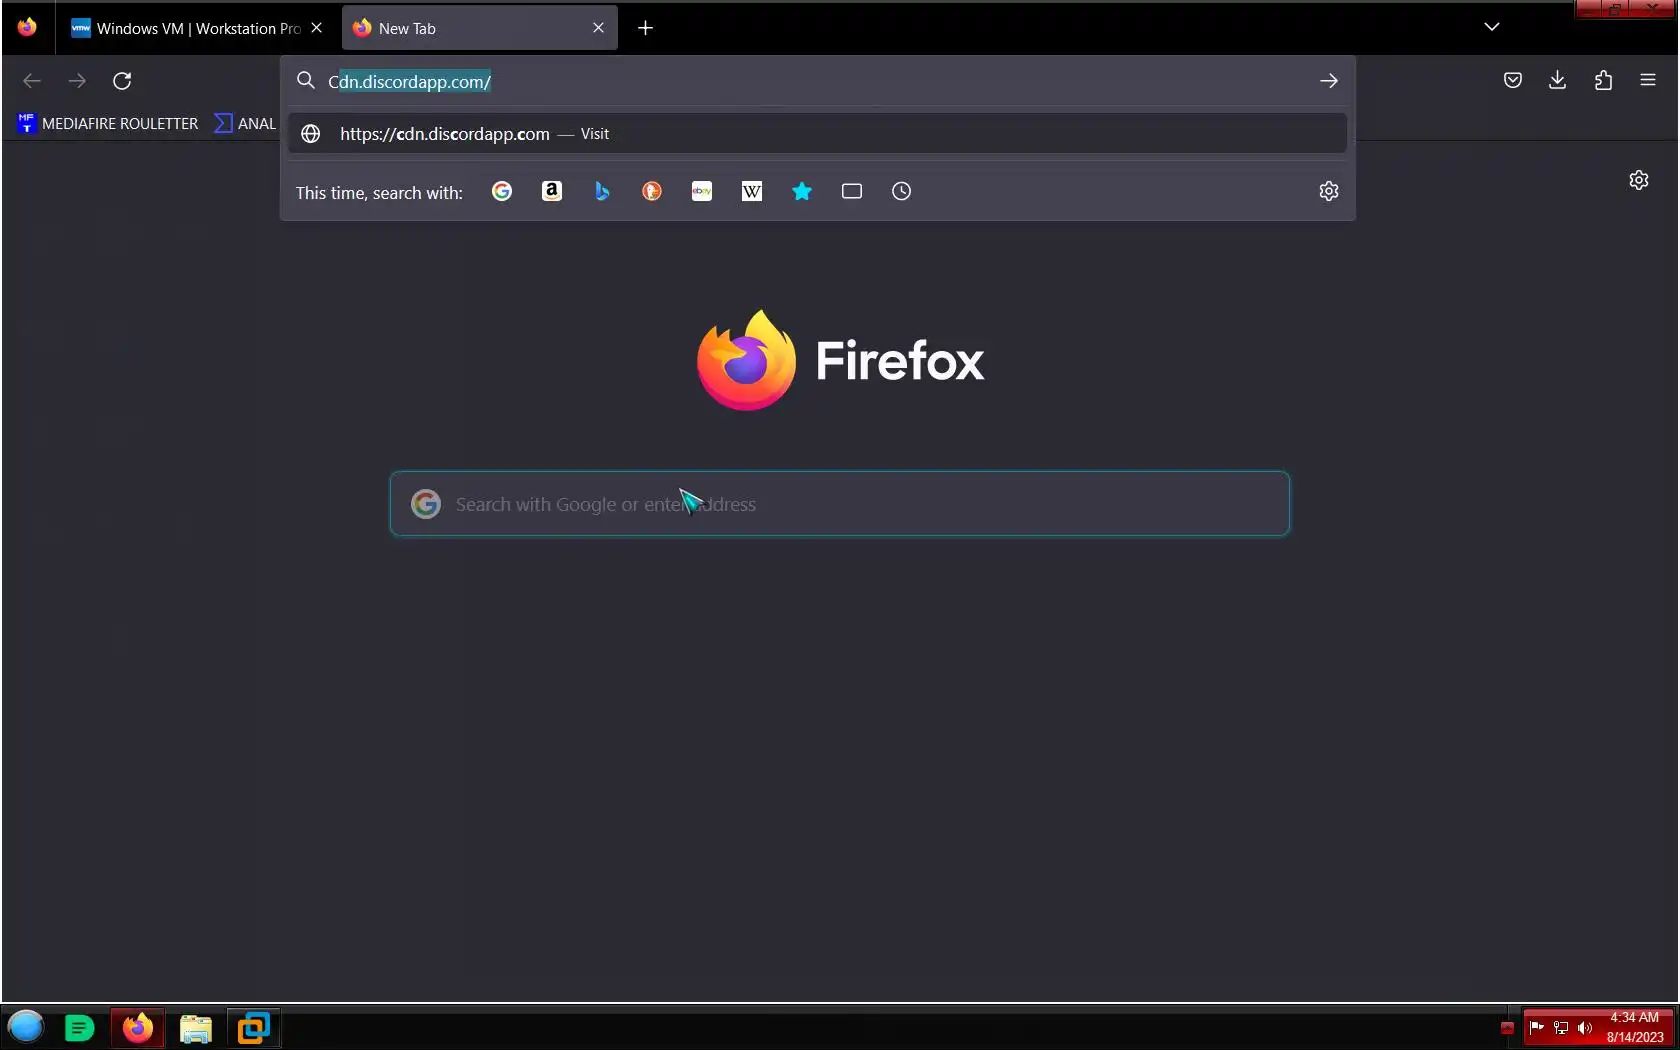Search this time with Google

click(502, 191)
